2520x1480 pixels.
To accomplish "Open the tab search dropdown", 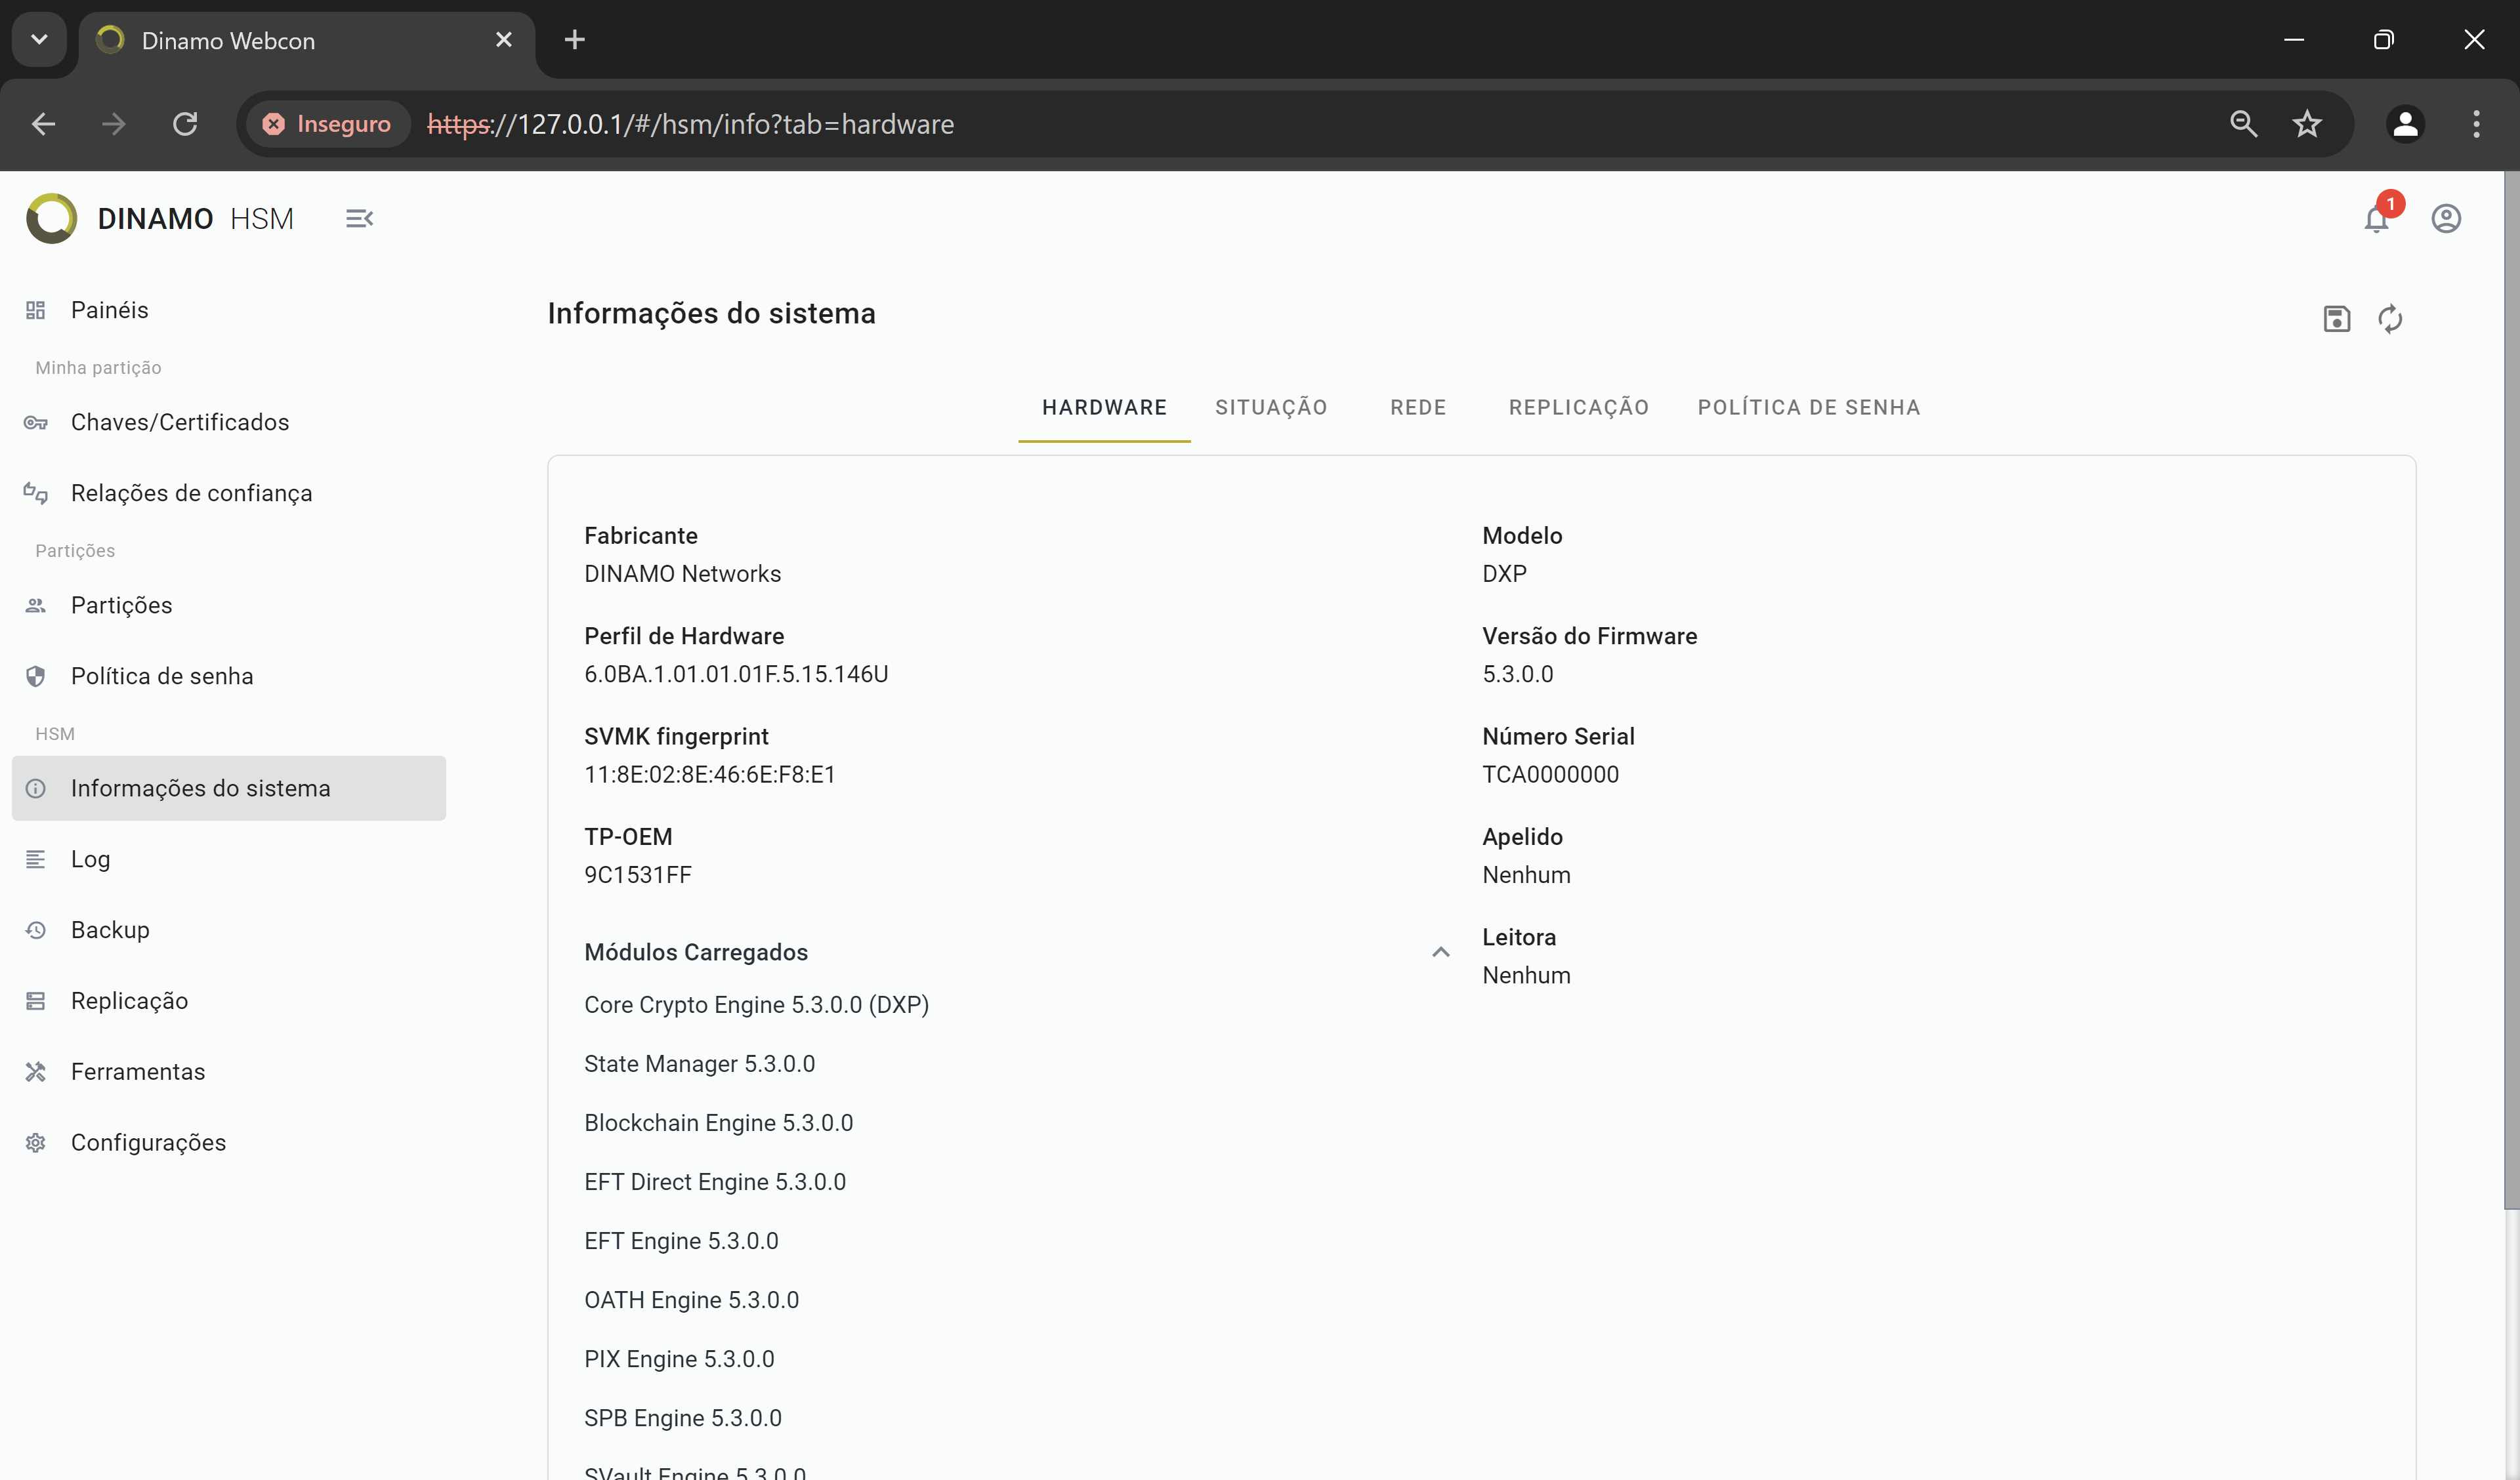I will (39, 40).
